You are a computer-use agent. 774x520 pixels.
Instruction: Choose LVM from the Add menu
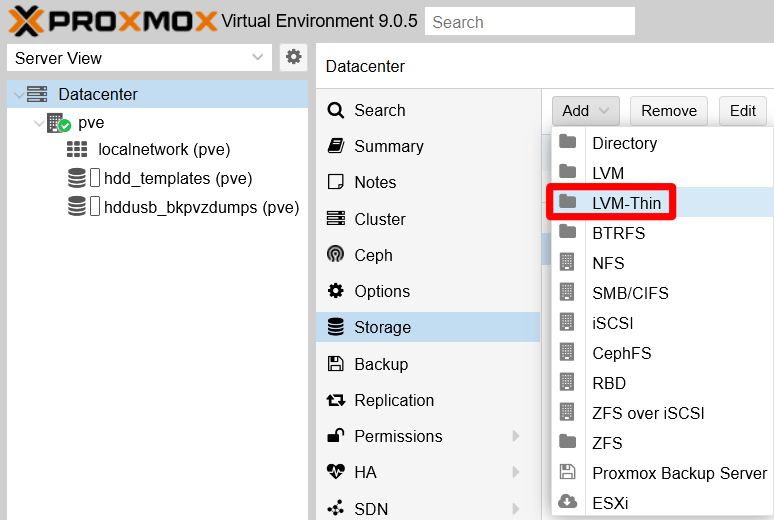click(x=662, y=173)
